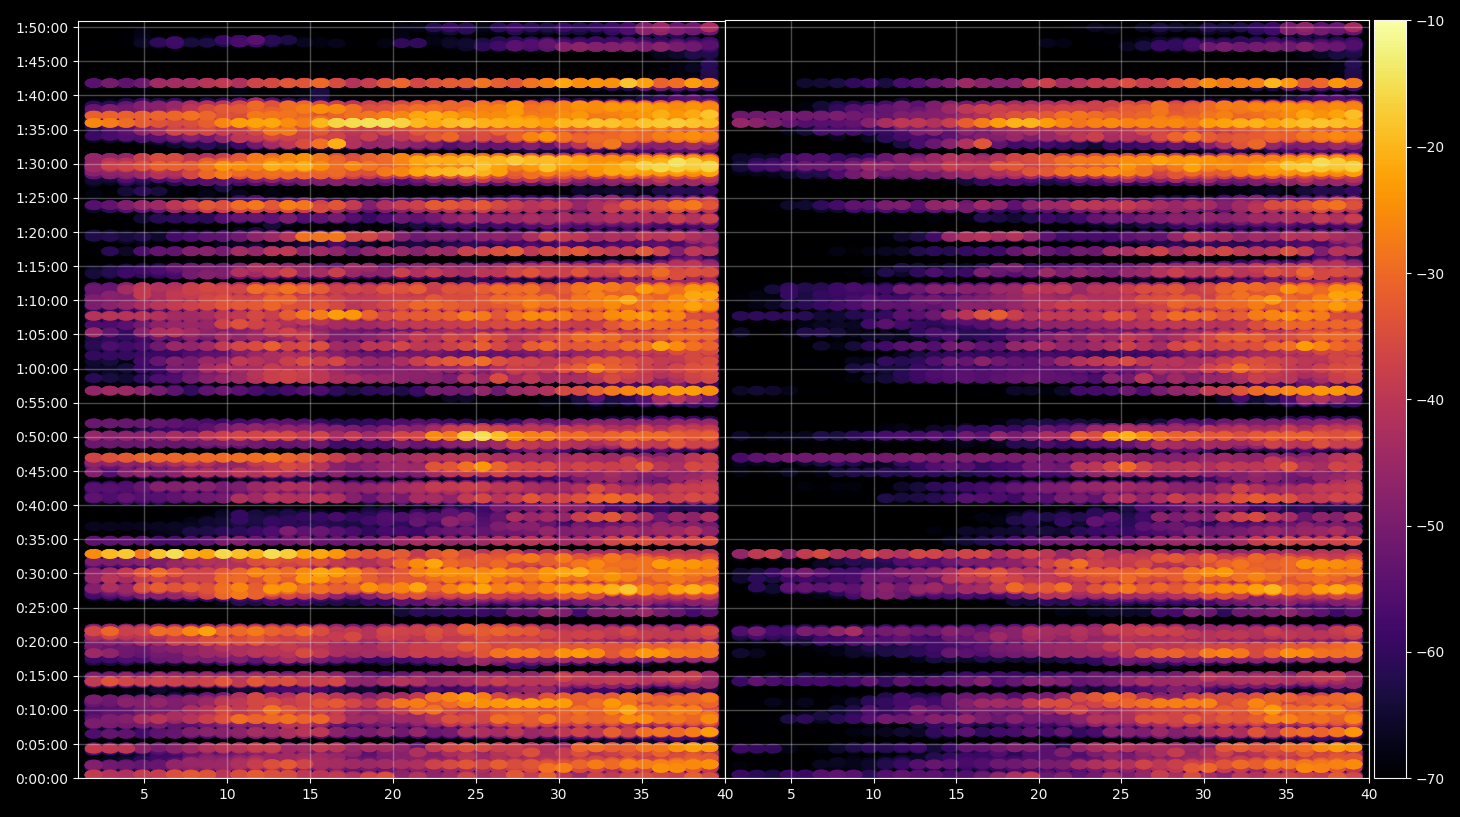Select x-axis label 10 under left panel
This screenshot has width=1460, height=817.
click(227, 795)
